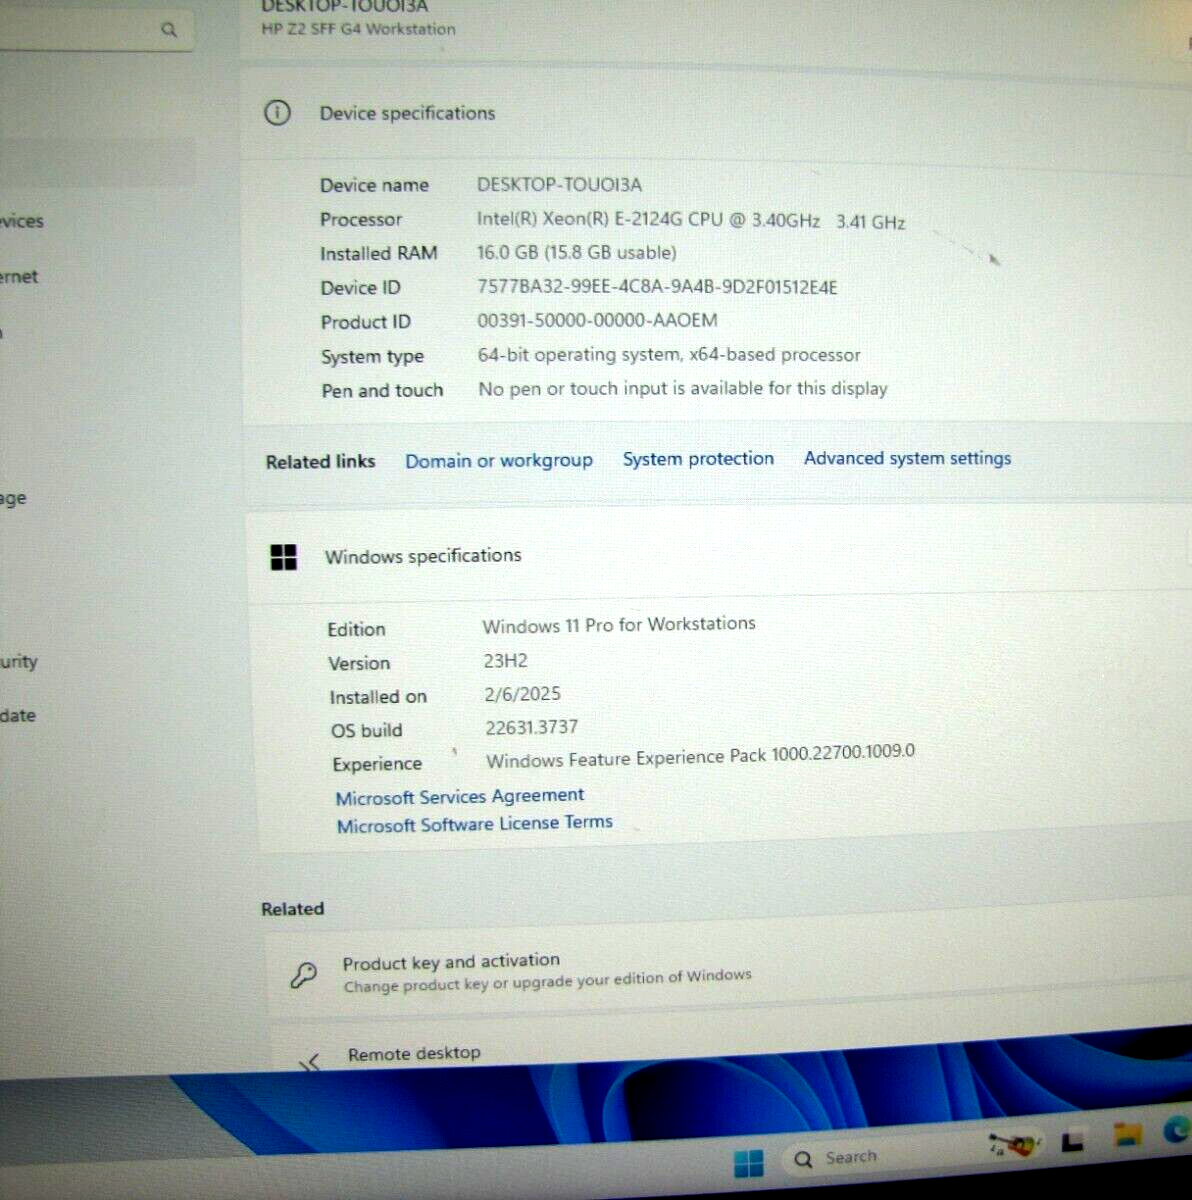Screen dimensions: 1192x1200
Task: Open Microsoft Services Agreement link
Action: [x=460, y=796]
